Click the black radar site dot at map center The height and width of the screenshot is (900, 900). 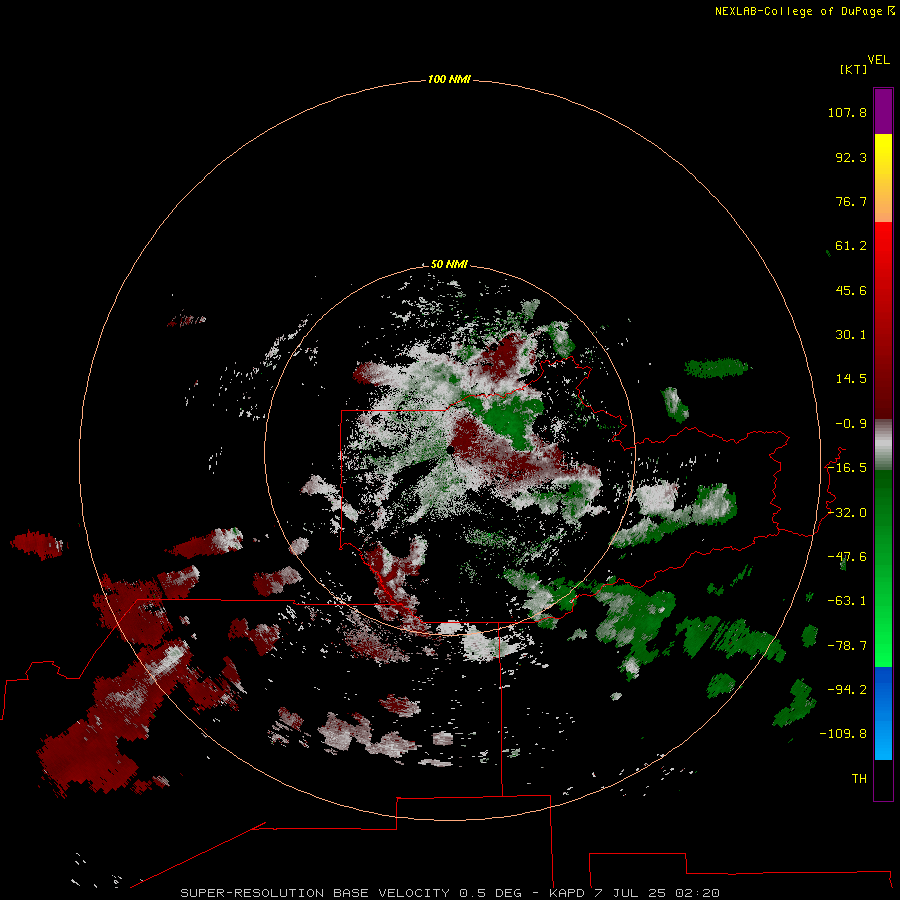[x=451, y=449]
